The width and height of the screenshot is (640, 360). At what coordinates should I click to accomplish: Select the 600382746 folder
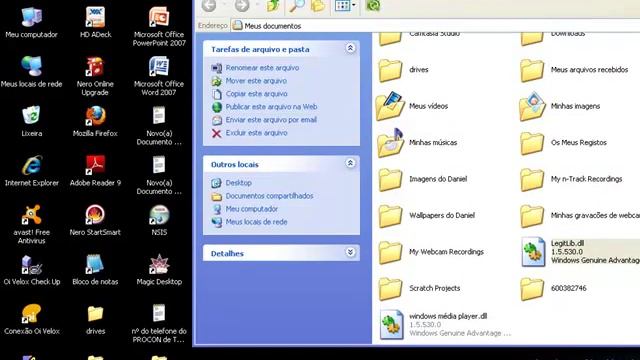tap(553, 288)
